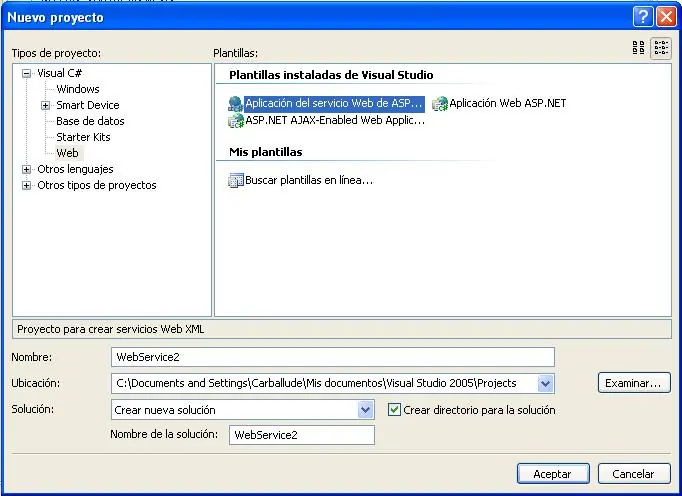682x496 pixels.
Task: Select Windows project type
Action: click(x=78, y=89)
